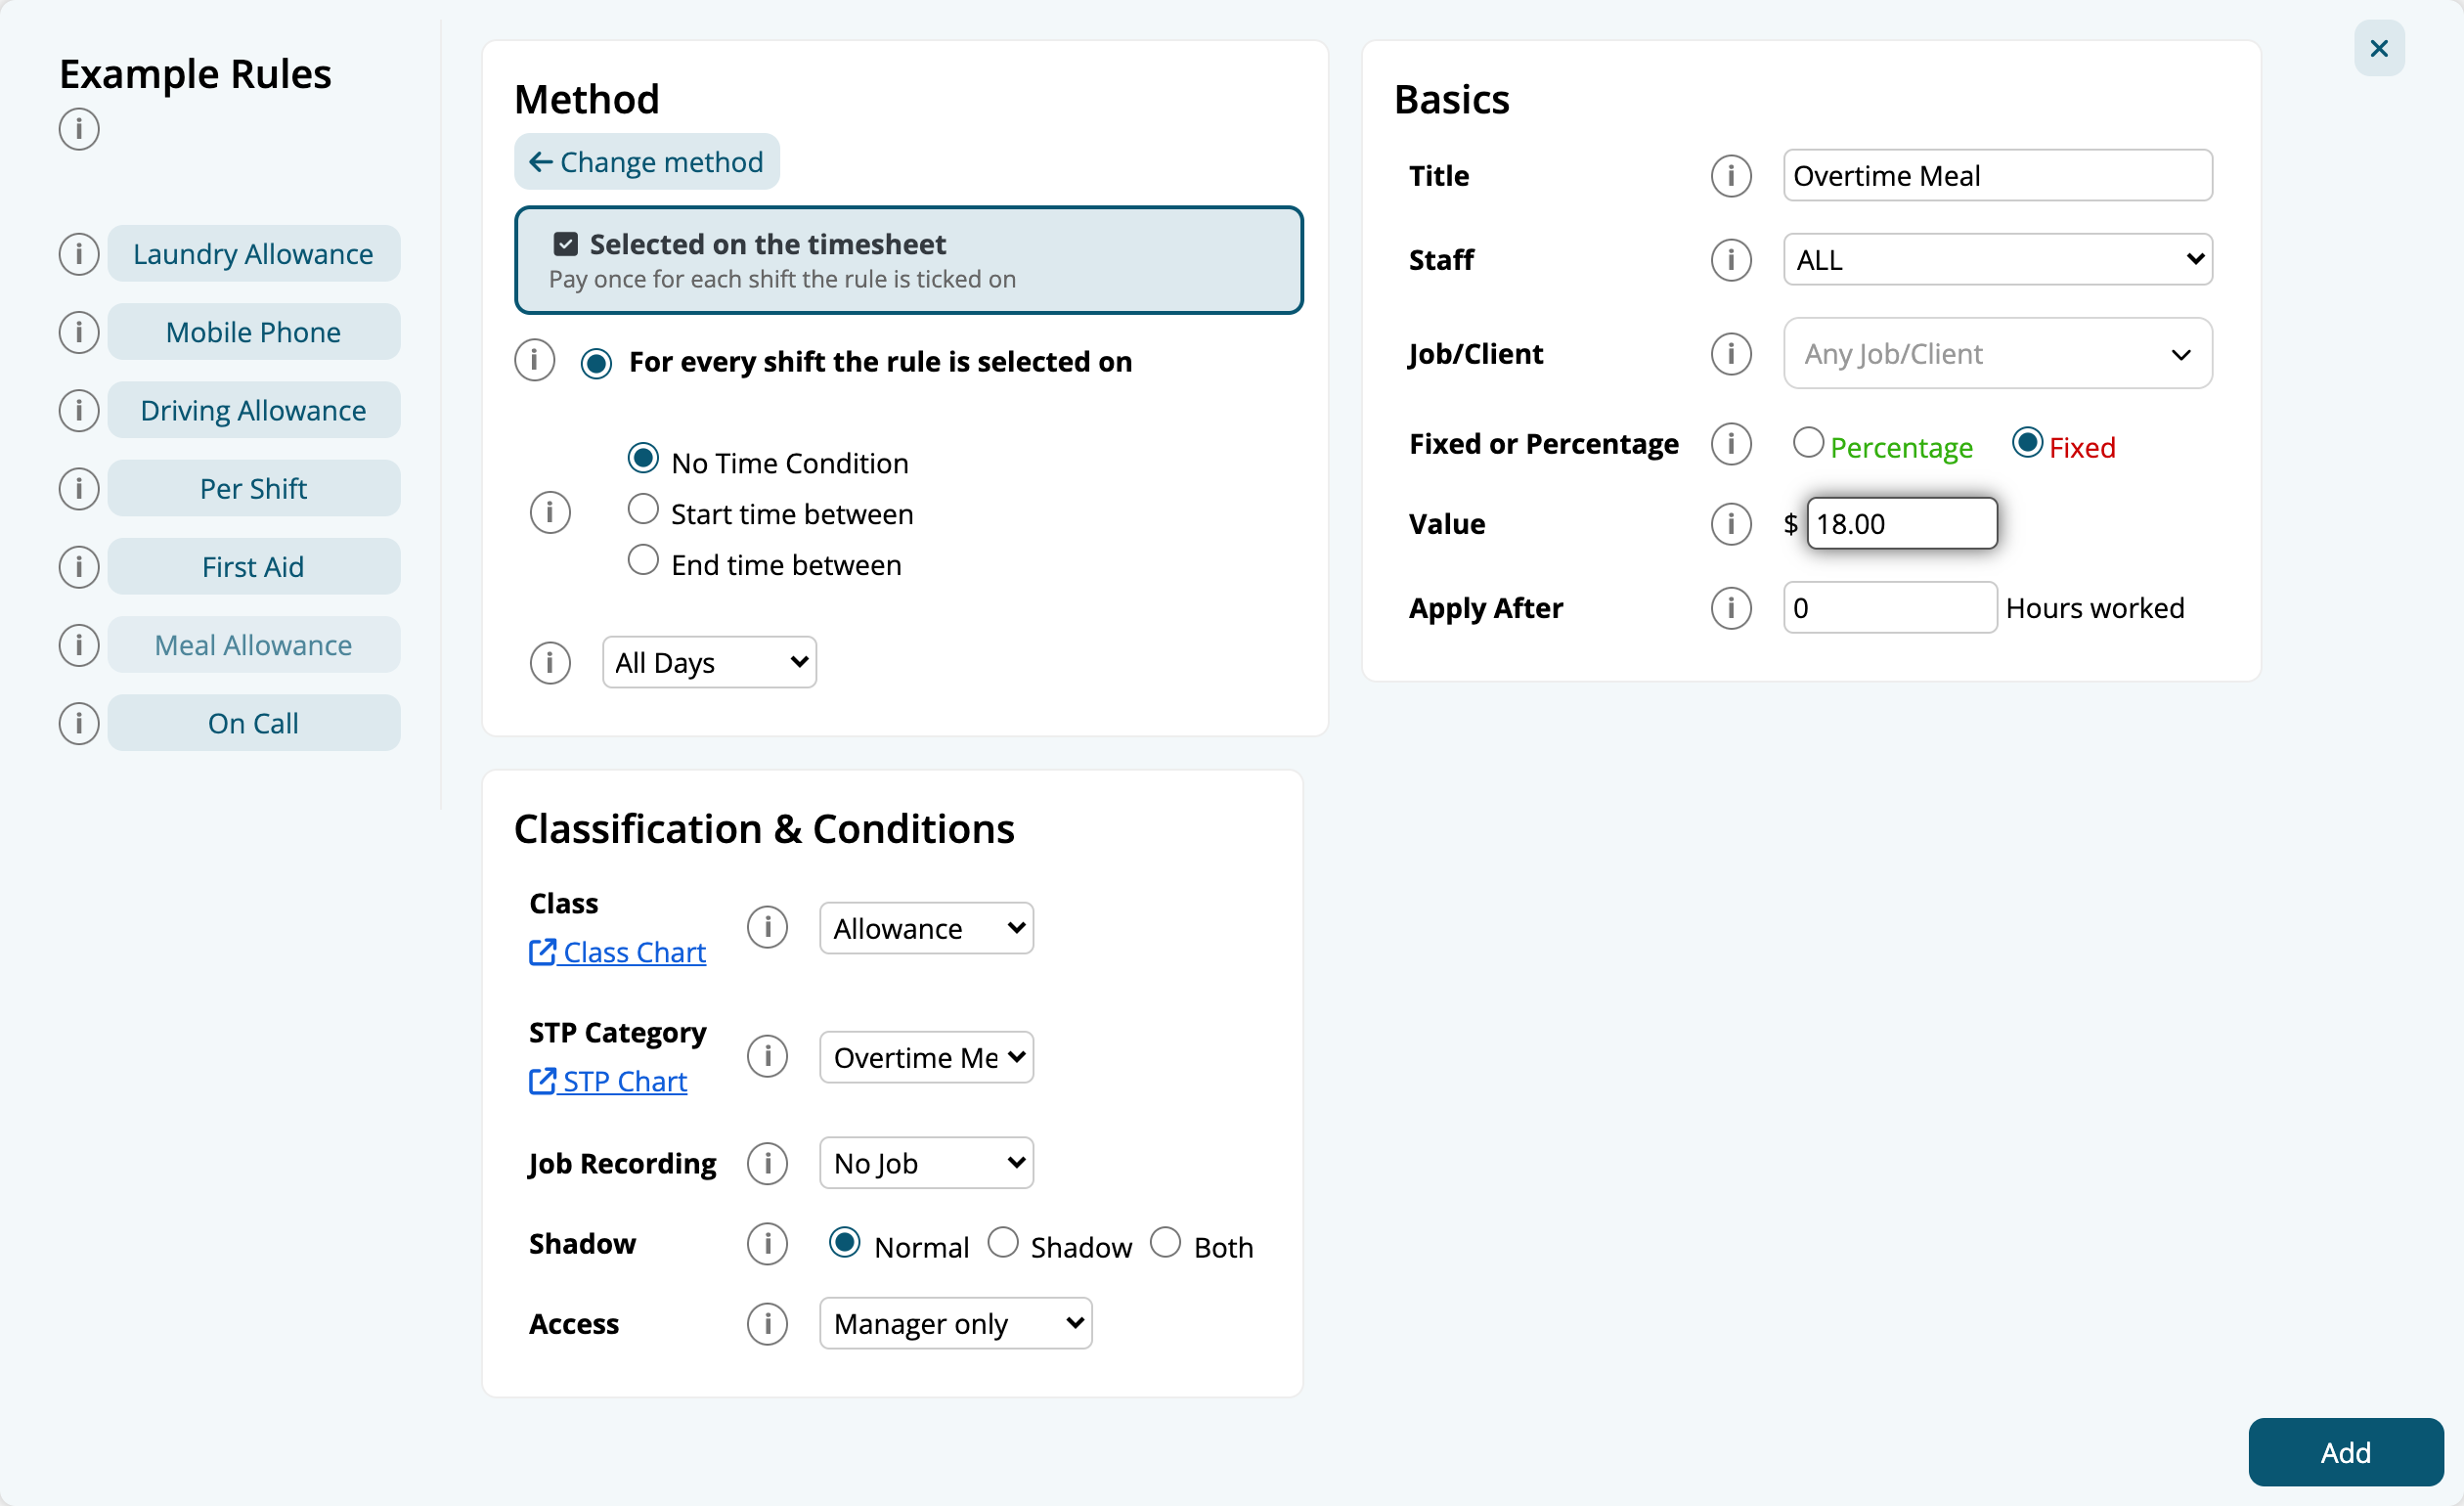Screen dimensions: 2464x1506
Task: Click info icon for Fixed or Percentage
Action: 1731,444
